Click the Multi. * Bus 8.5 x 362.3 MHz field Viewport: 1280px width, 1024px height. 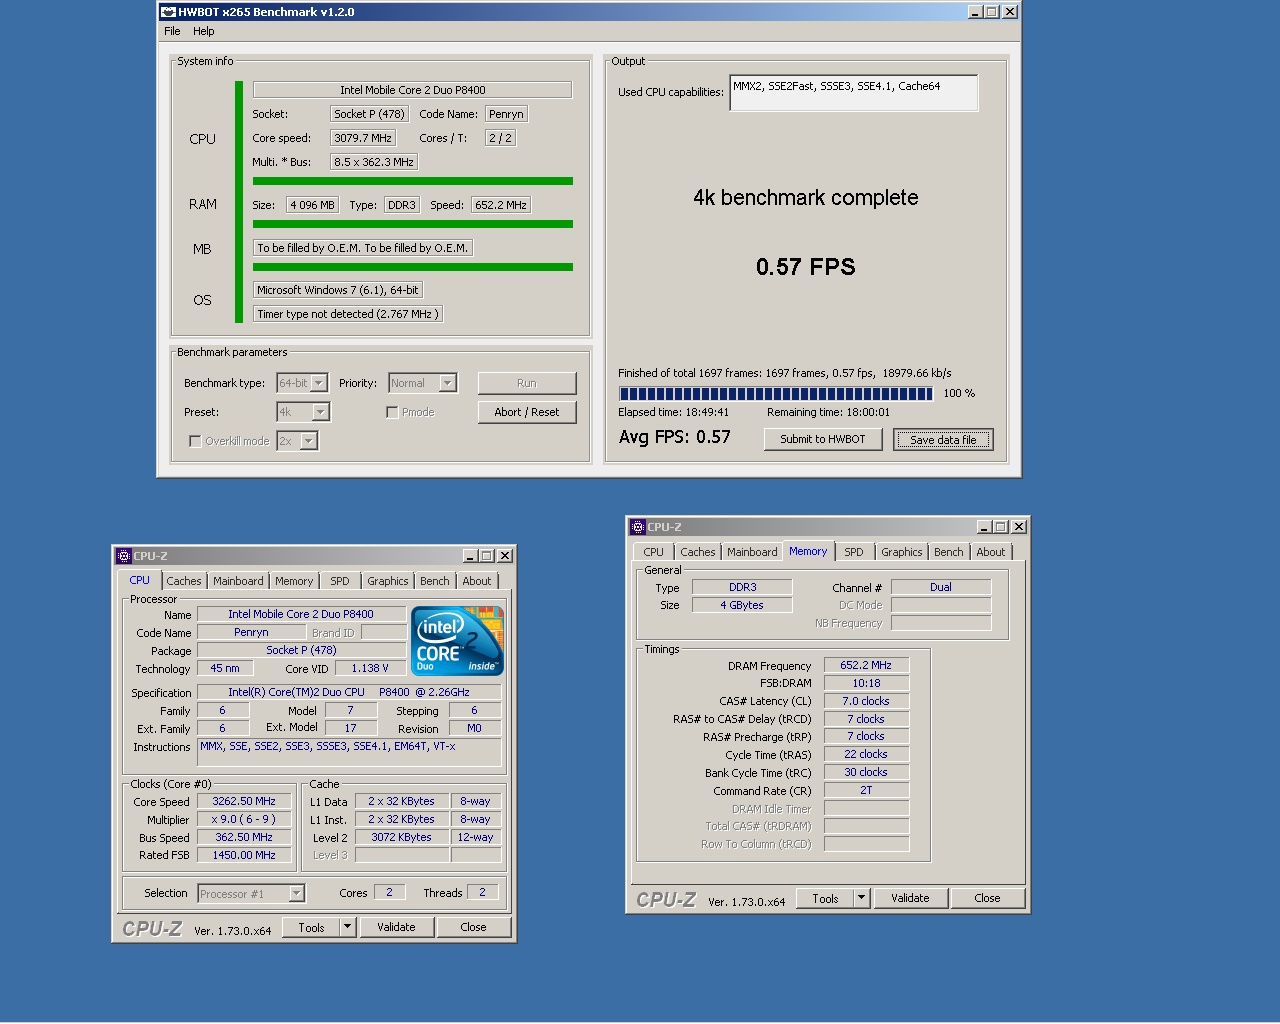coord(374,162)
